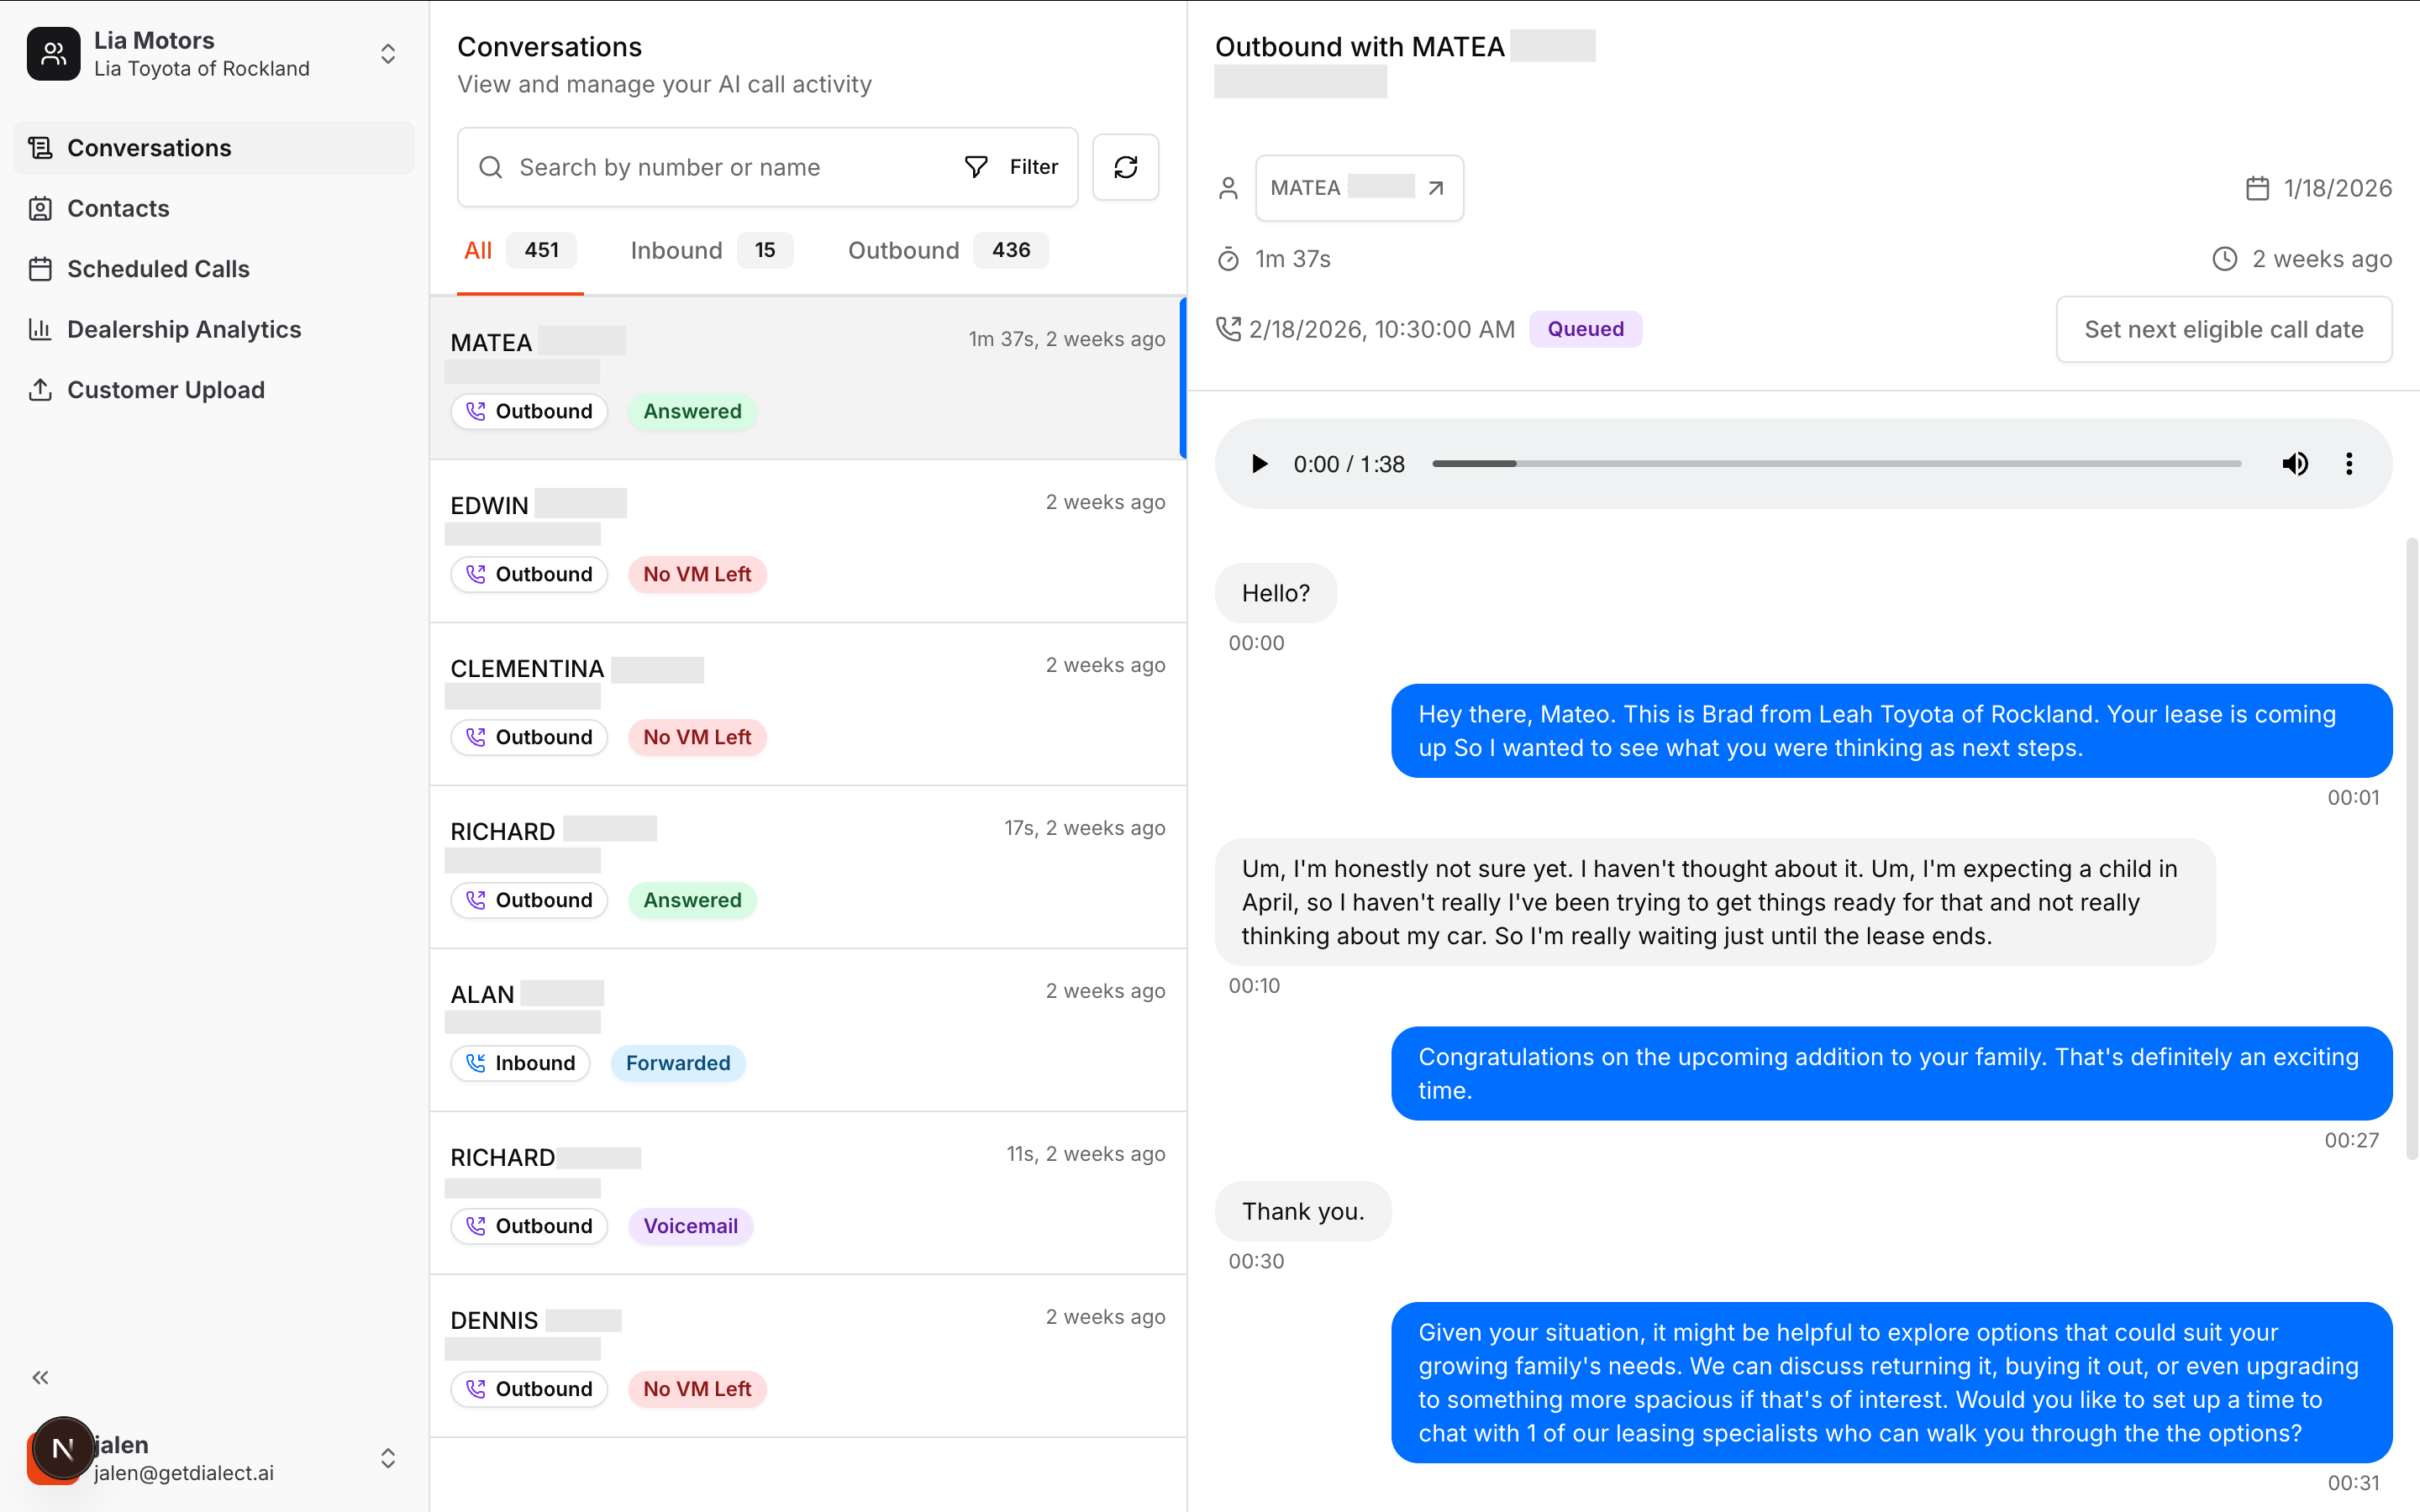Open the Contacts page

[118, 208]
